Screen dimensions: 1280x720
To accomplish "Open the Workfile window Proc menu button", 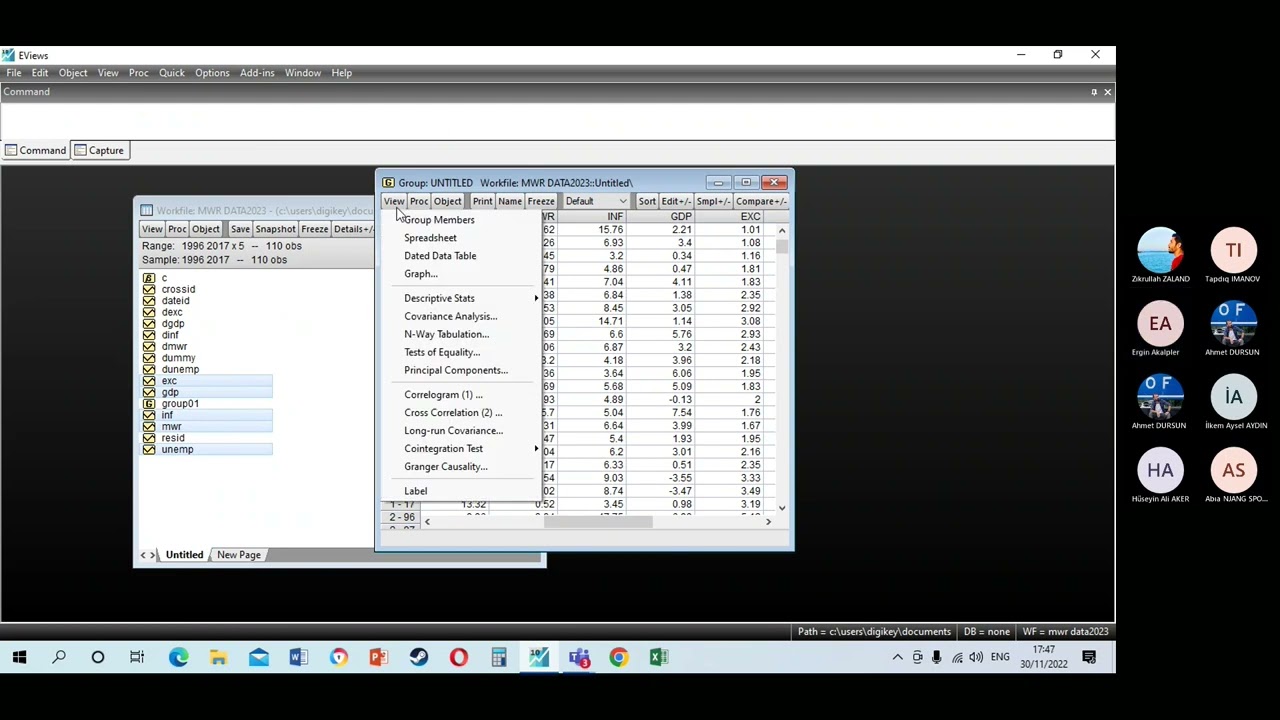I will pos(177,229).
